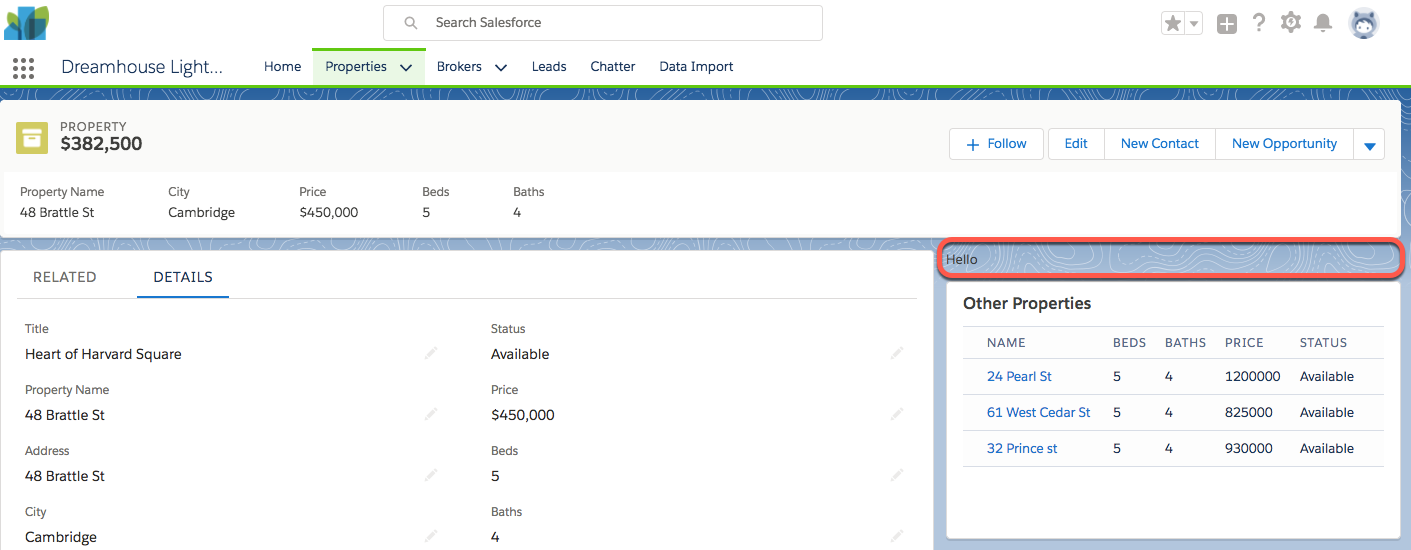Screen dimensions: 1411x550
Task: Click the Edit button
Action: (x=1076, y=144)
